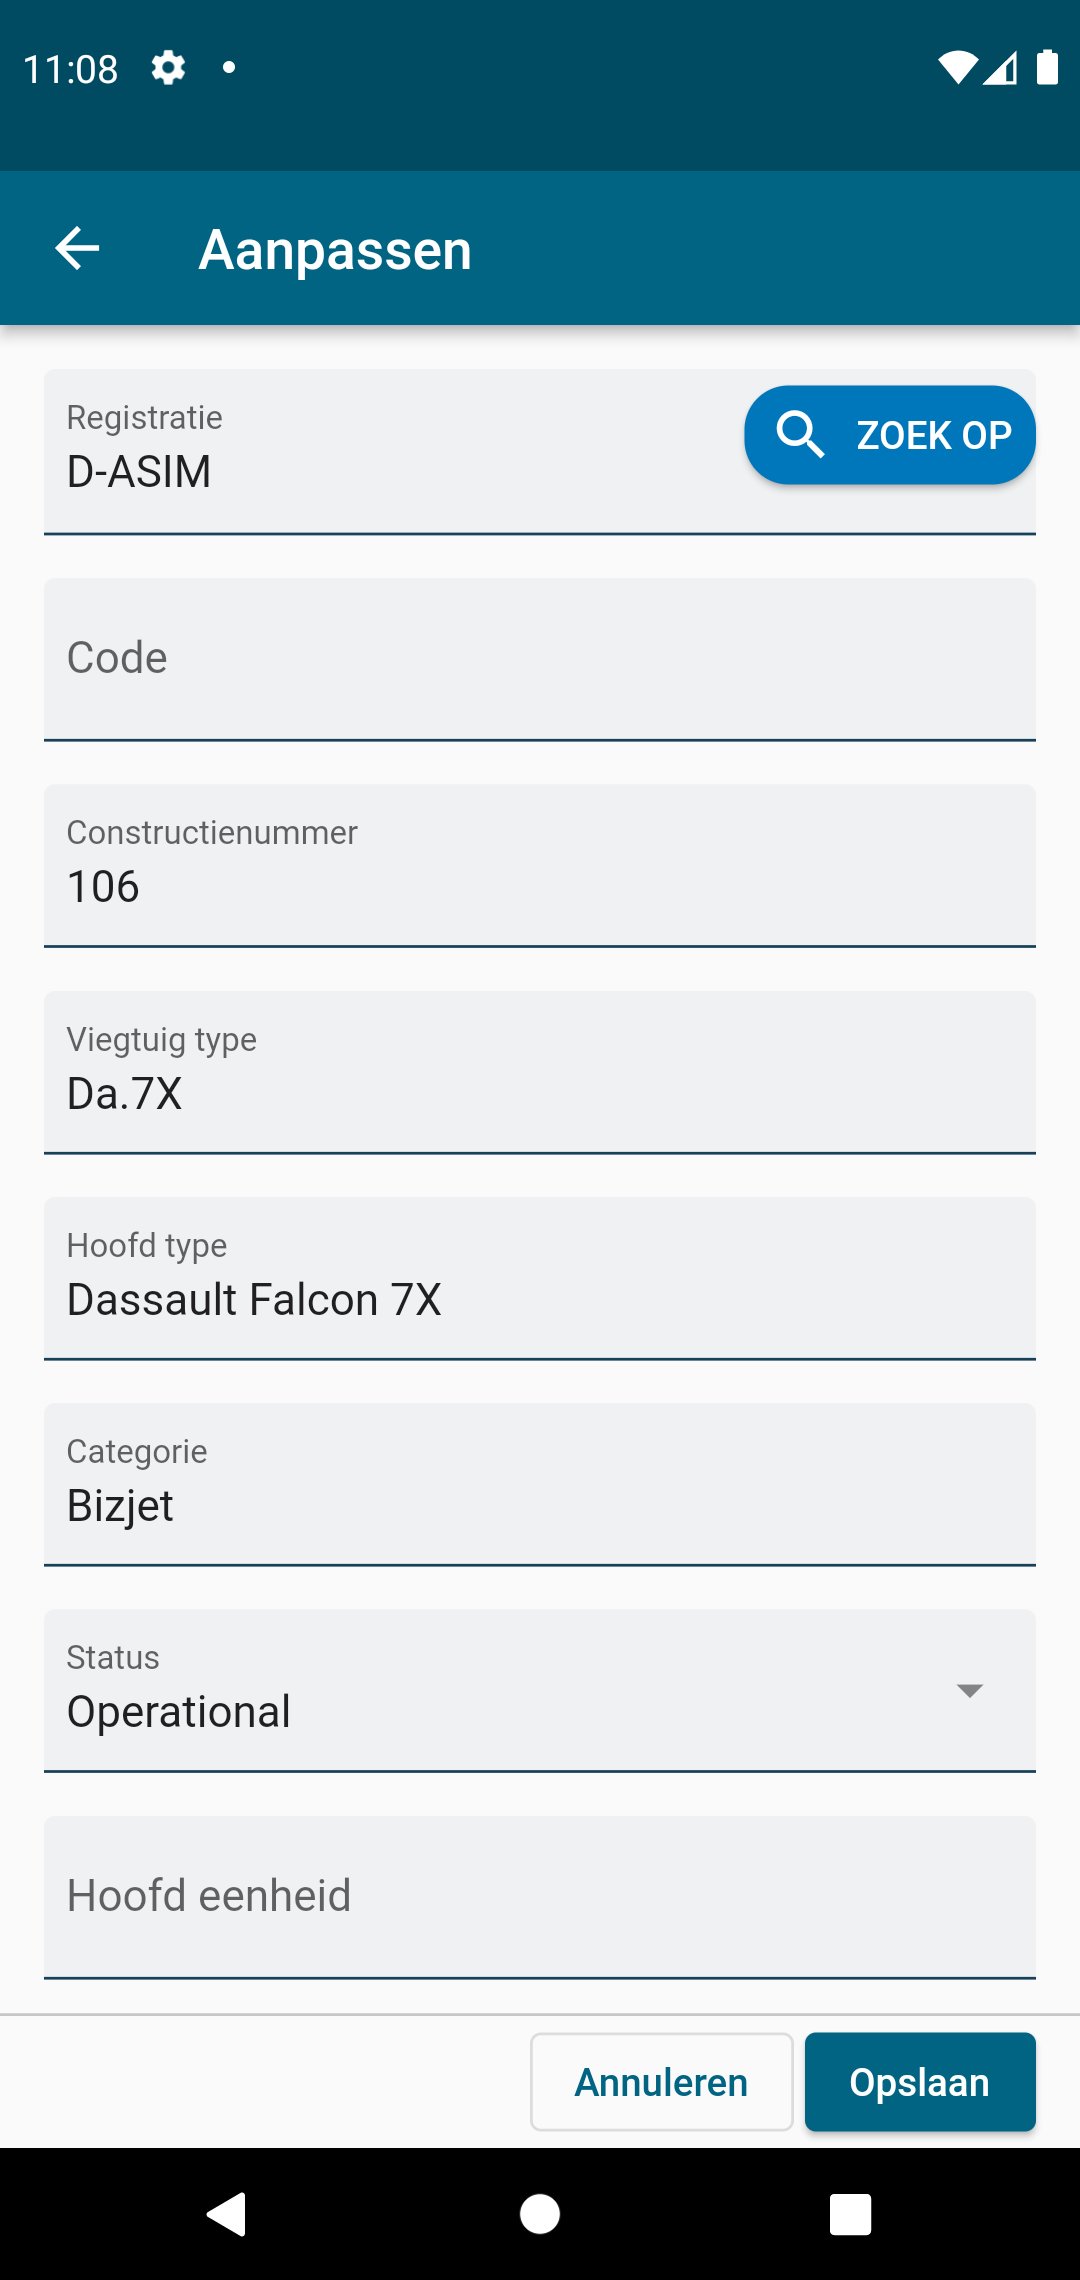The image size is (1080, 2280).
Task: Tap the magnifier icon in ZOEK OP
Action: [x=800, y=435]
